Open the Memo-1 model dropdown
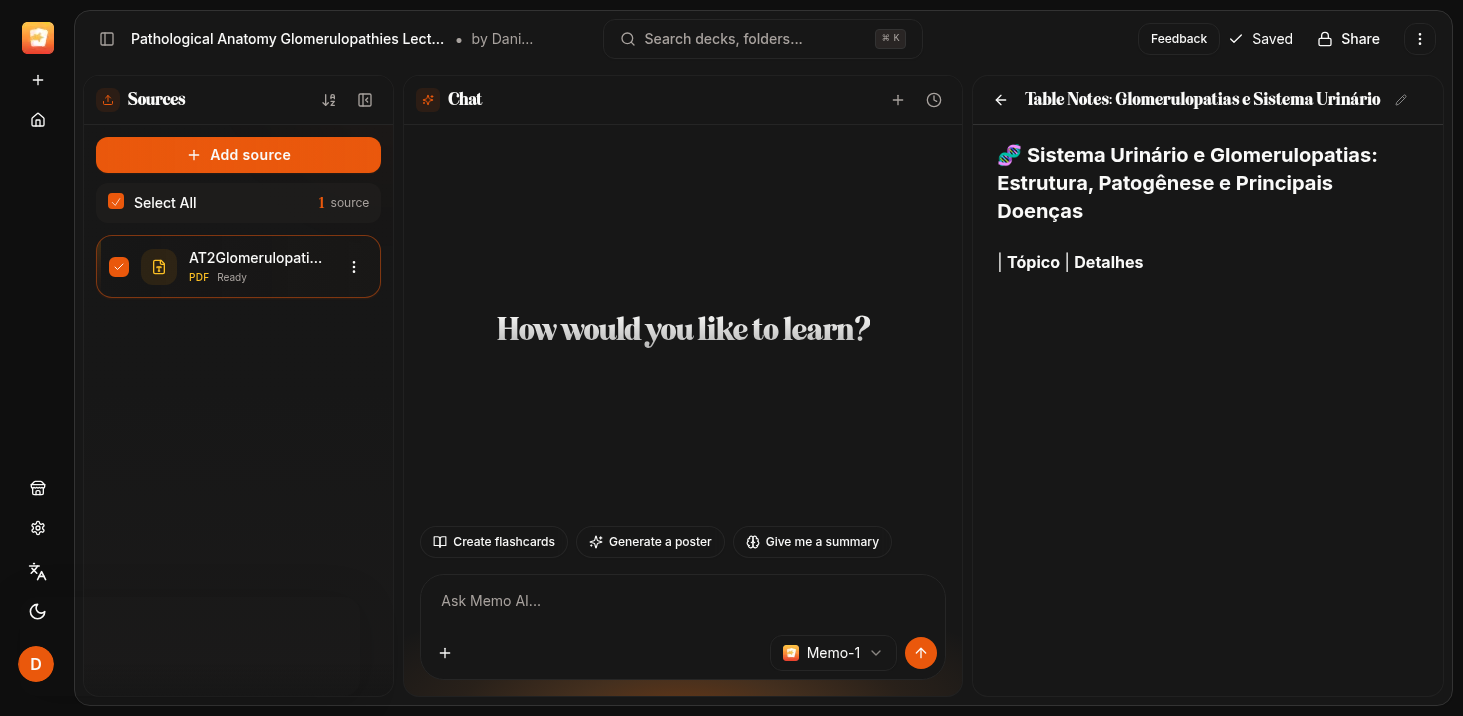Viewport: 1463px width, 716px height. point(833,653)
